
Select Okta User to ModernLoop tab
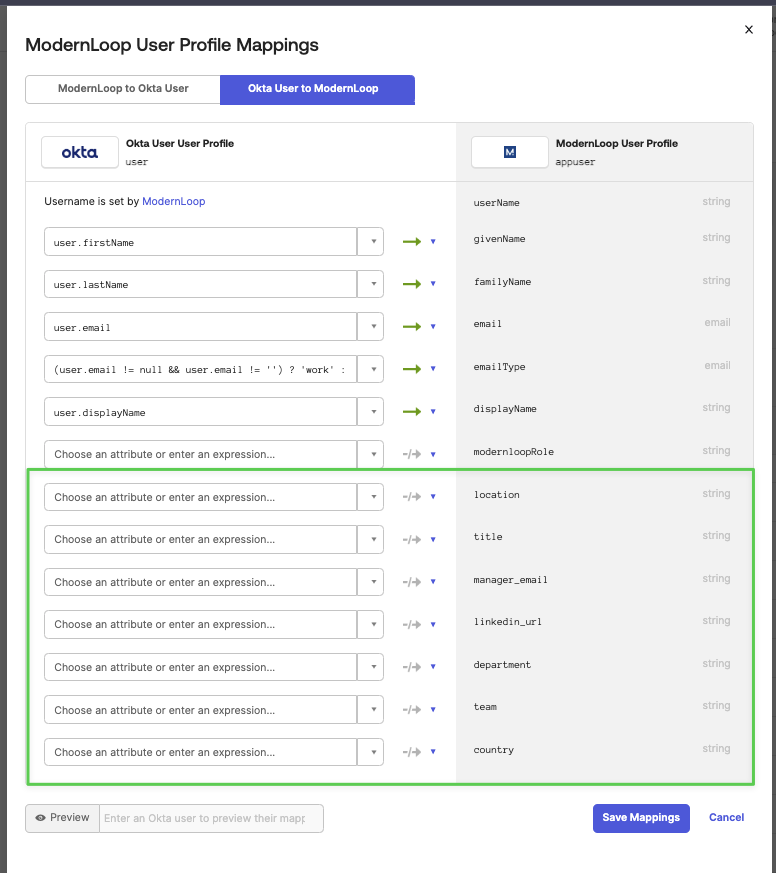317,90
